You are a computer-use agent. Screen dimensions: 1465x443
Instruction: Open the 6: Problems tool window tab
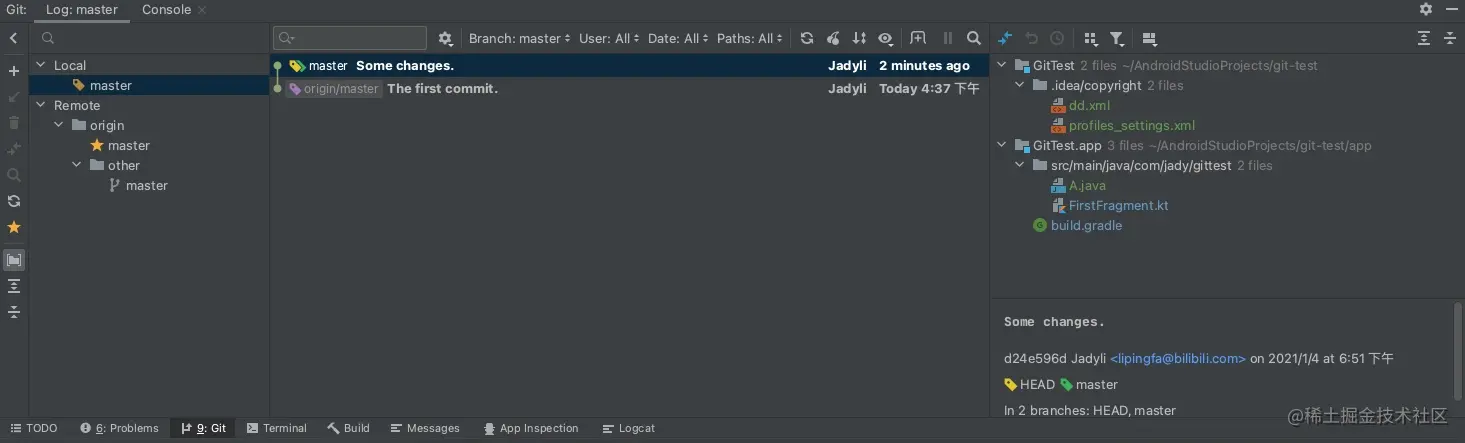click(119, 428)
